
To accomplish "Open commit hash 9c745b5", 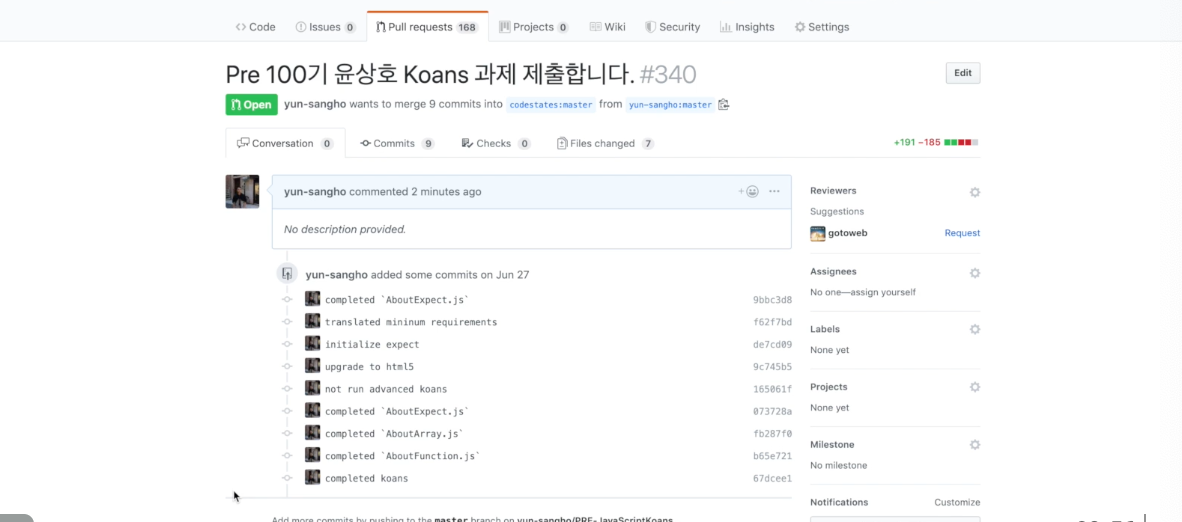I will pyautogui.click(x=773, y=367).
